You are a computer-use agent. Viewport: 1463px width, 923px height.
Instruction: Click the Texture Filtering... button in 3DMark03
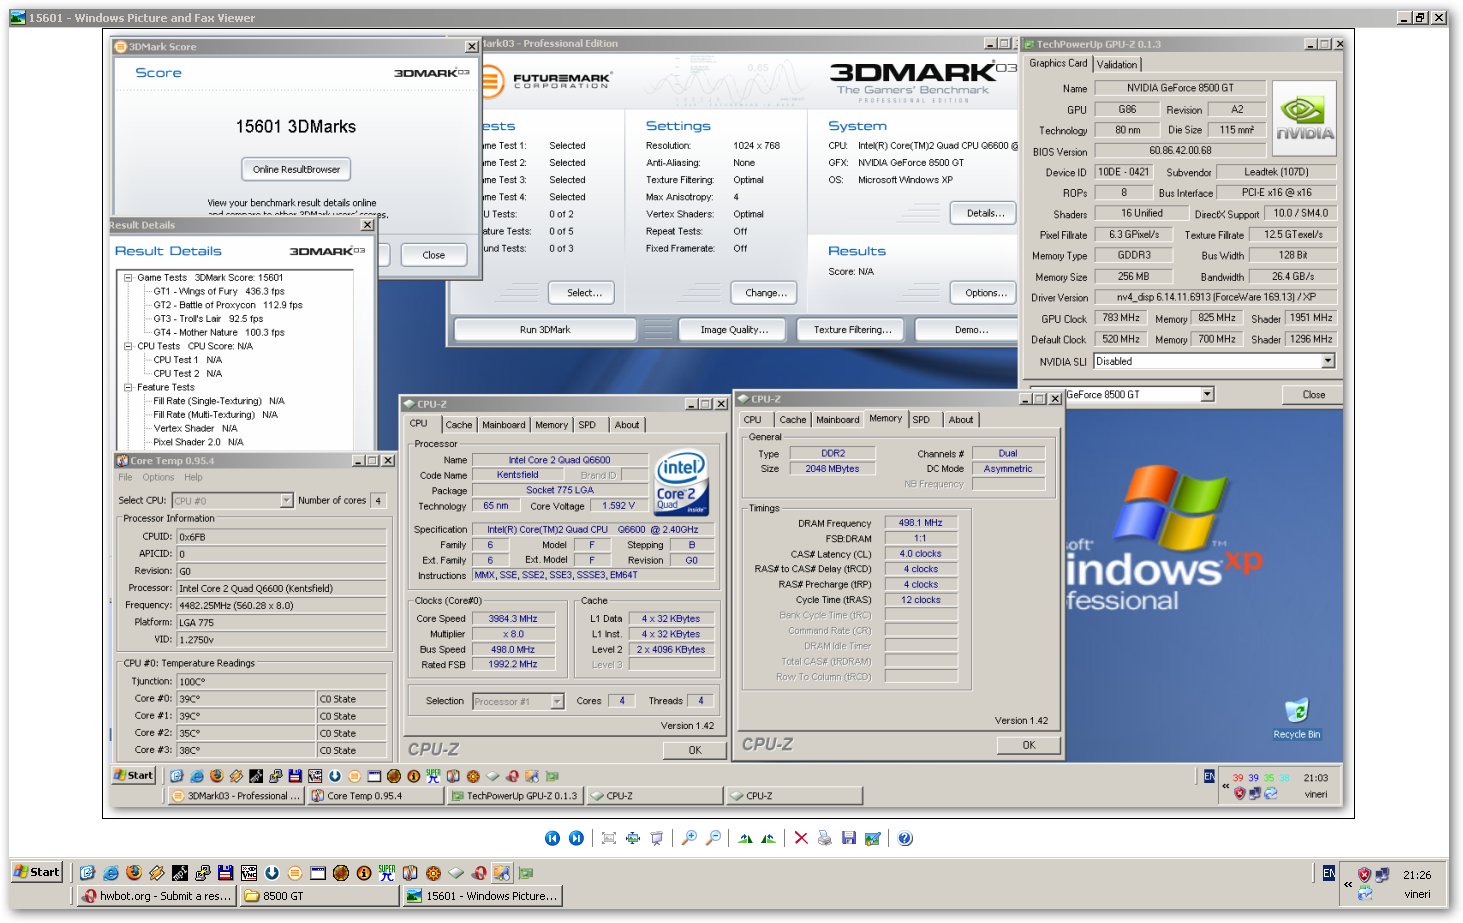coord(852,329)
